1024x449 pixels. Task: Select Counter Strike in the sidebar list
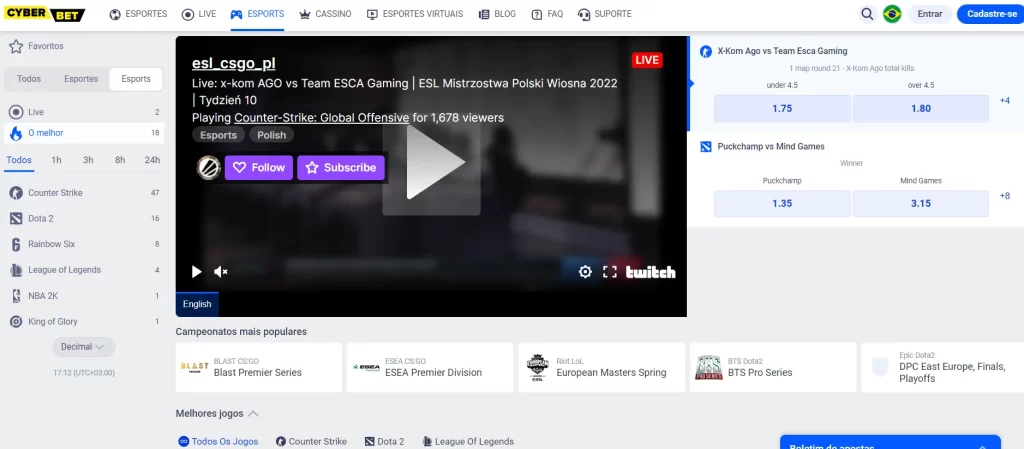tap(84, 193)
